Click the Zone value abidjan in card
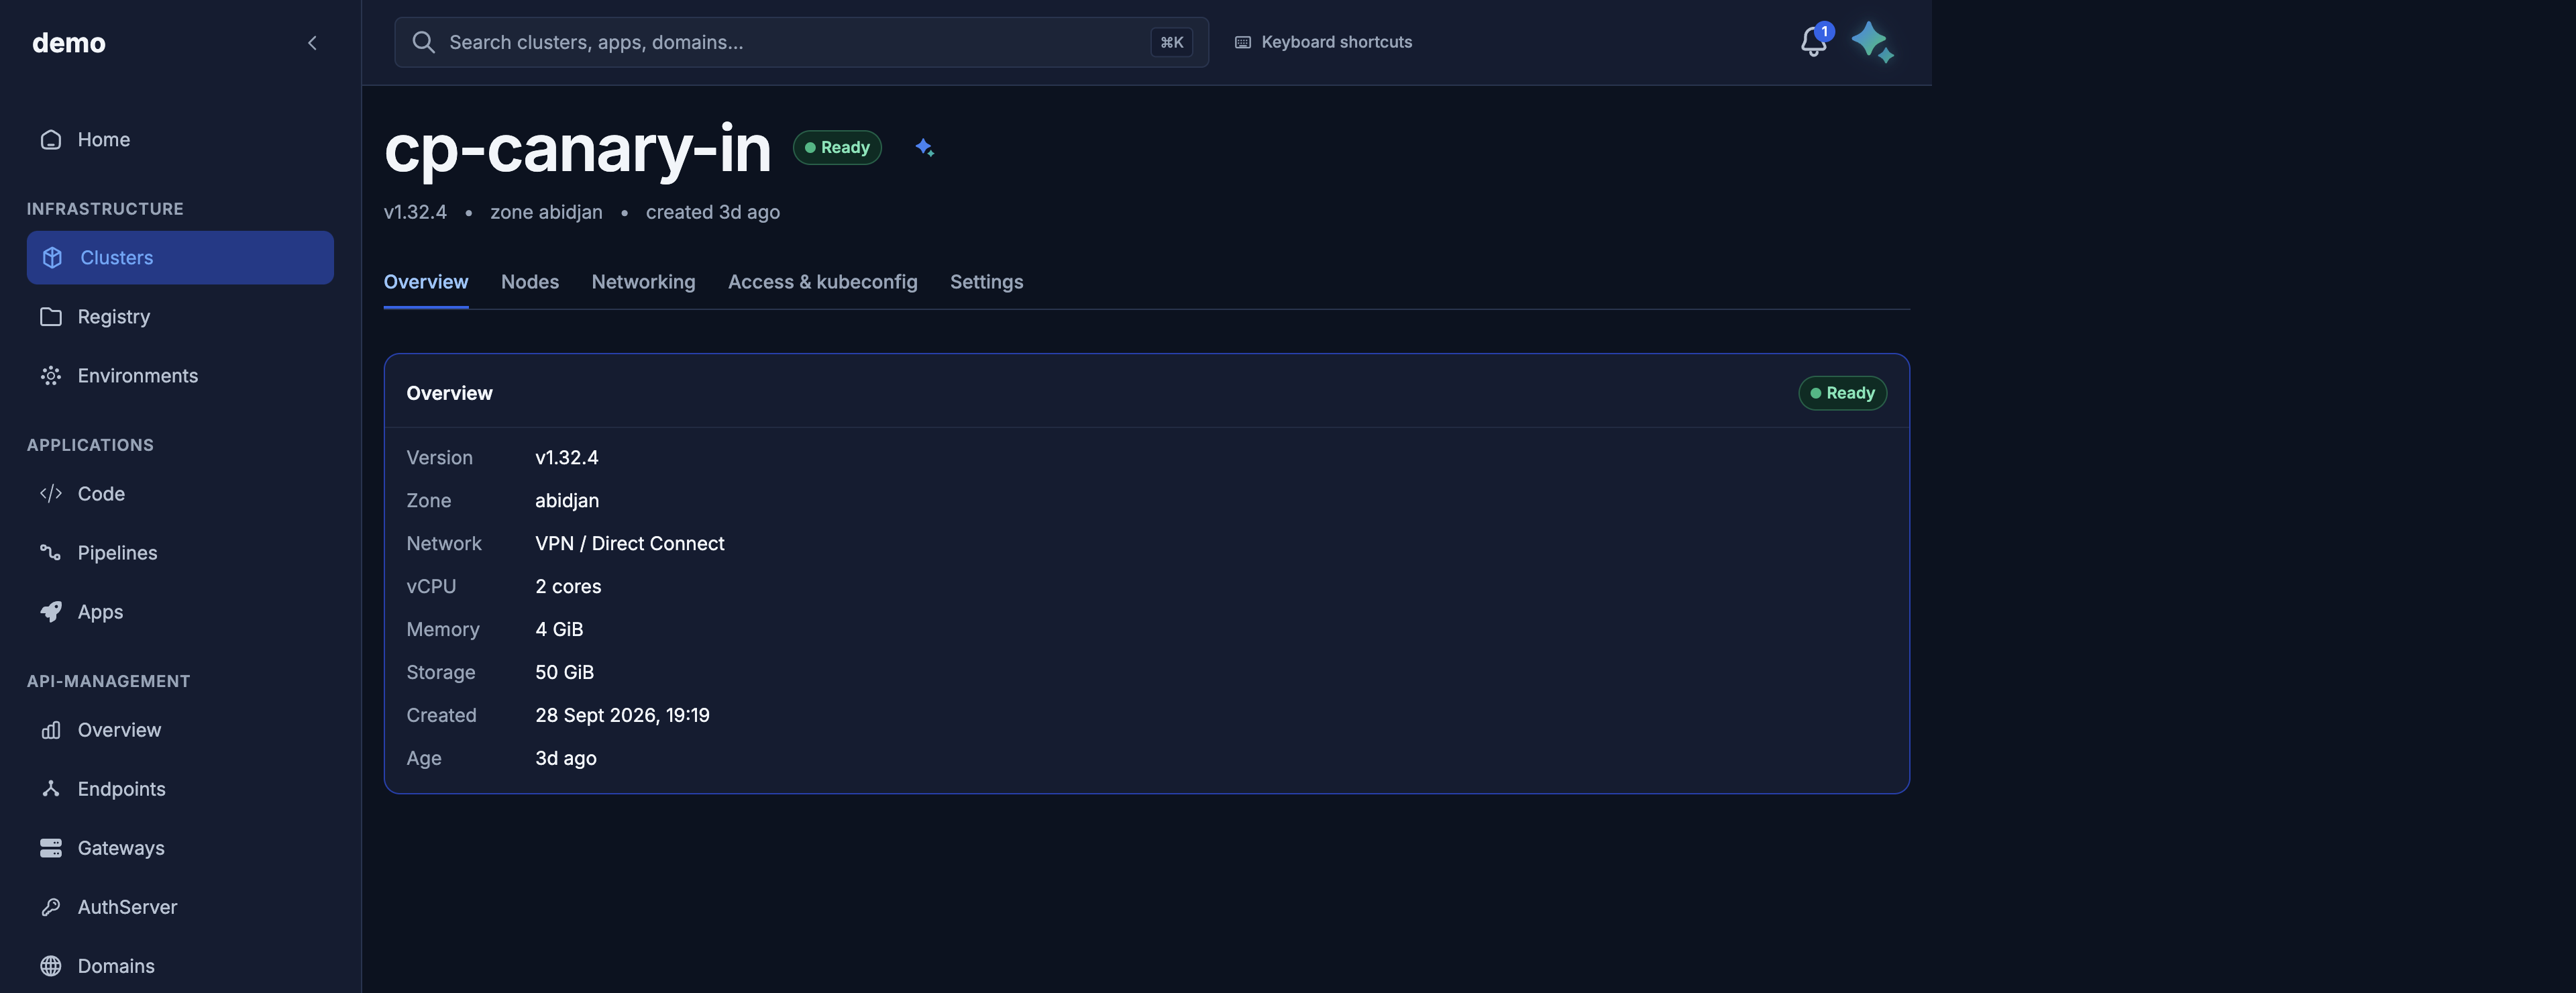The width and height of the screenshot is (2576, 993). (567, 500)
